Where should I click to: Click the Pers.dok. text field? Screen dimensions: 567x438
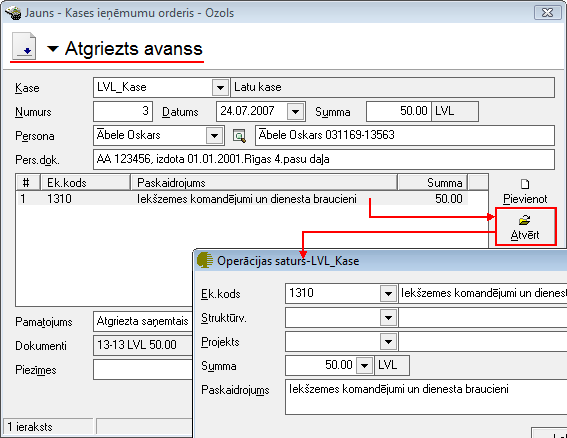point(324,160)
